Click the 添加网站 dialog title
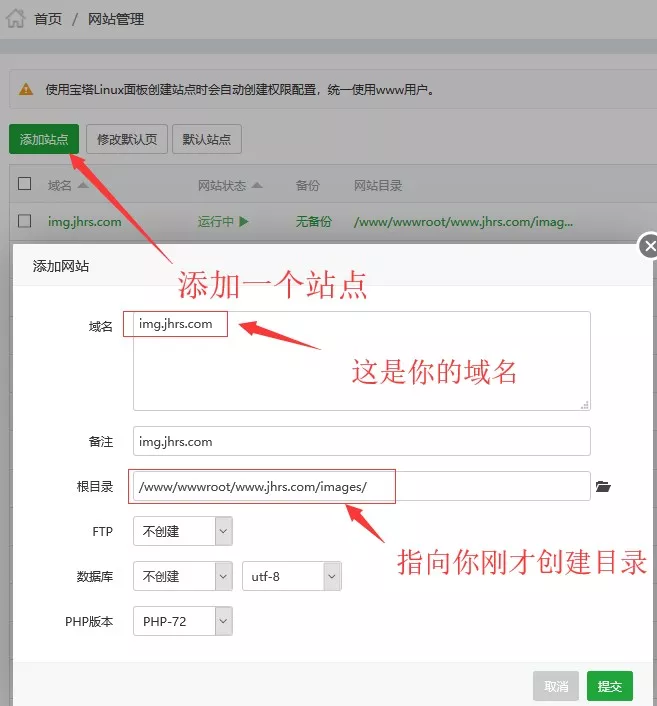Image resolution: width=657 pixels, height=706 pixels. pos(61,266)
